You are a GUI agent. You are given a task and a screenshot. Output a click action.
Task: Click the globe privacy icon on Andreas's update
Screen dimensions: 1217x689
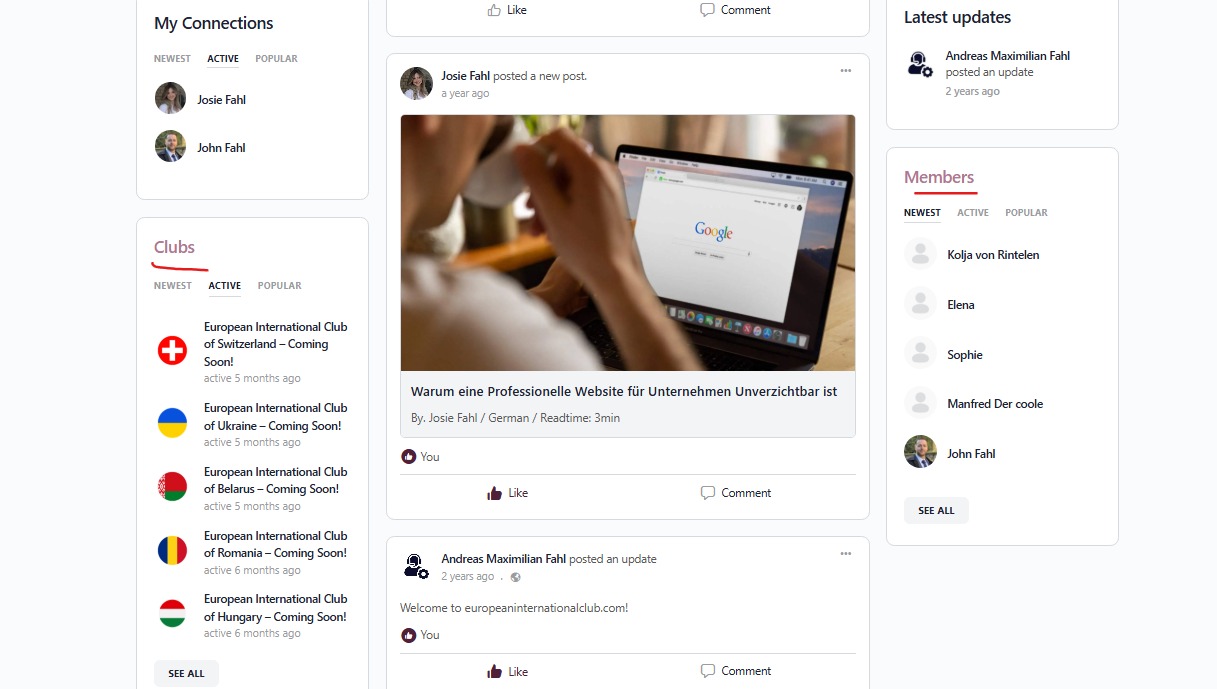click(515, 577)
